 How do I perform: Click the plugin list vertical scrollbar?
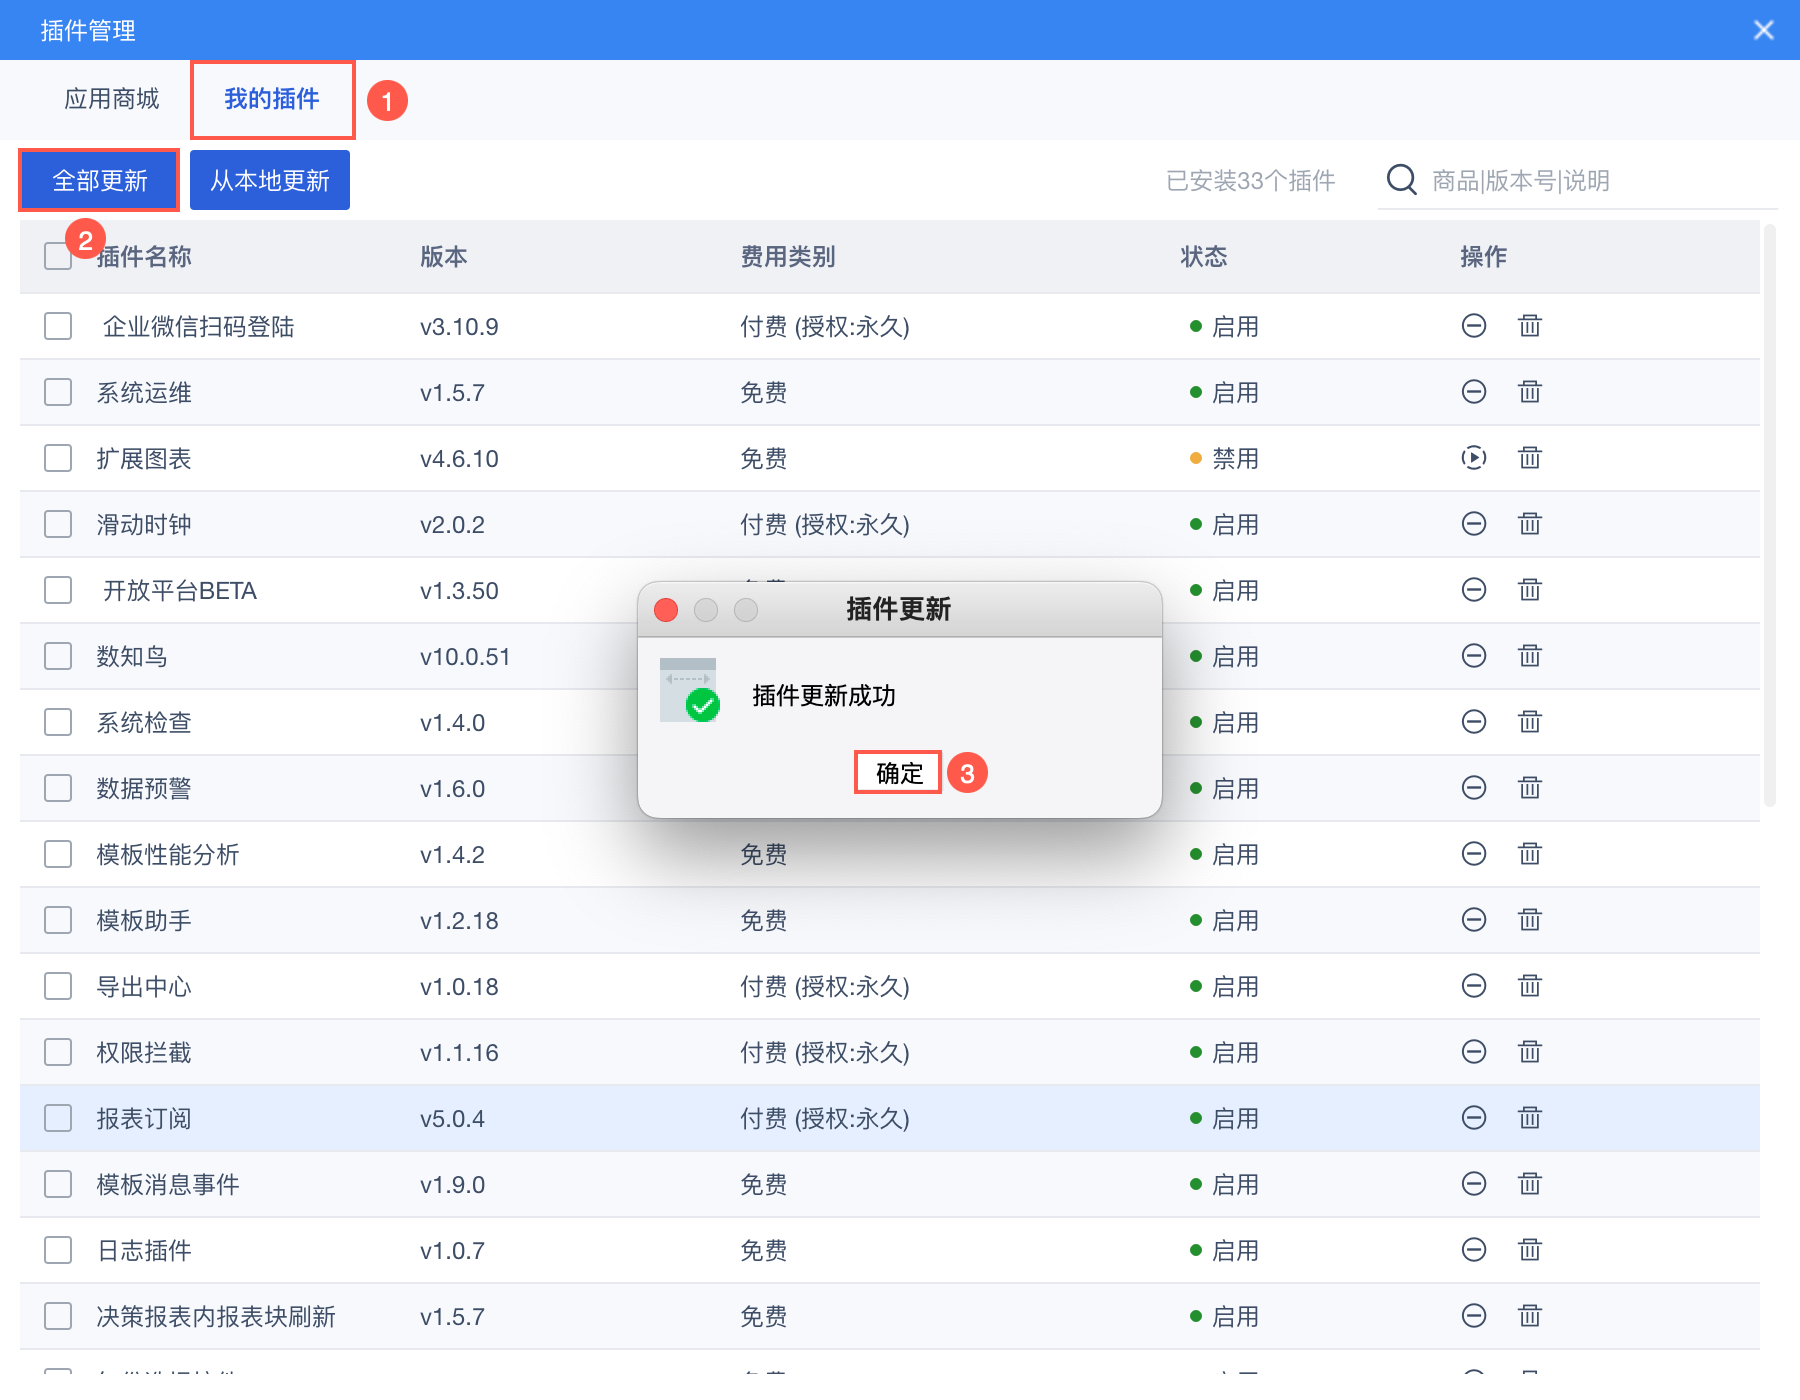pyautogui.click(x=1770, y=515)
